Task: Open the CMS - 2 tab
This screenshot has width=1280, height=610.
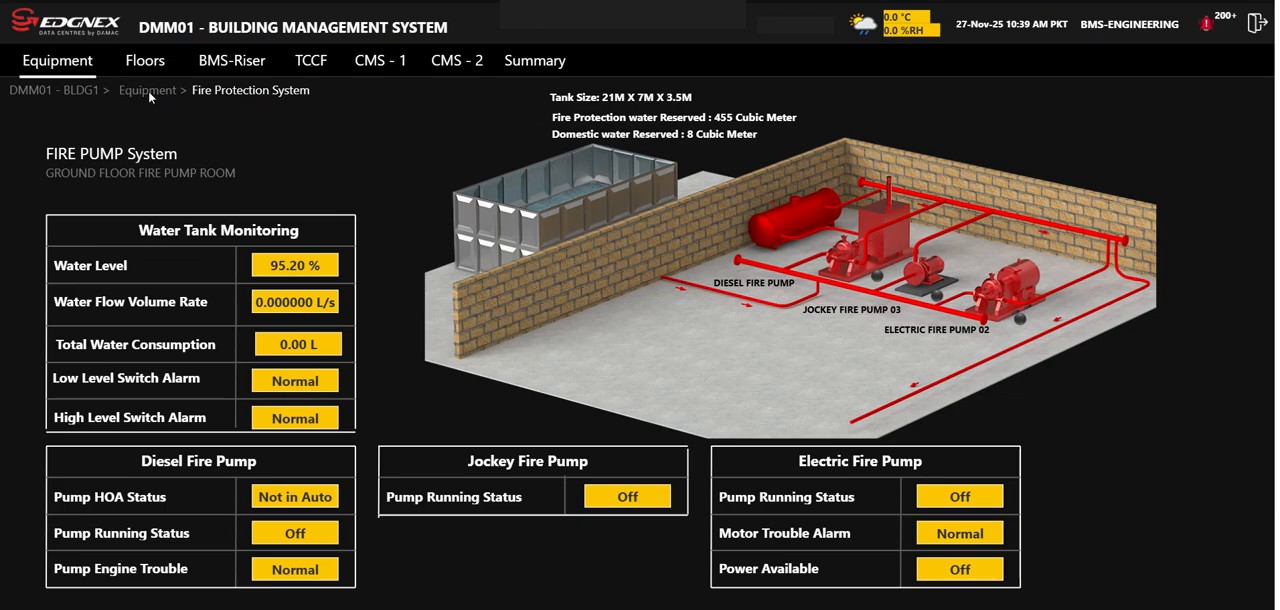Action: click(457, 60)
